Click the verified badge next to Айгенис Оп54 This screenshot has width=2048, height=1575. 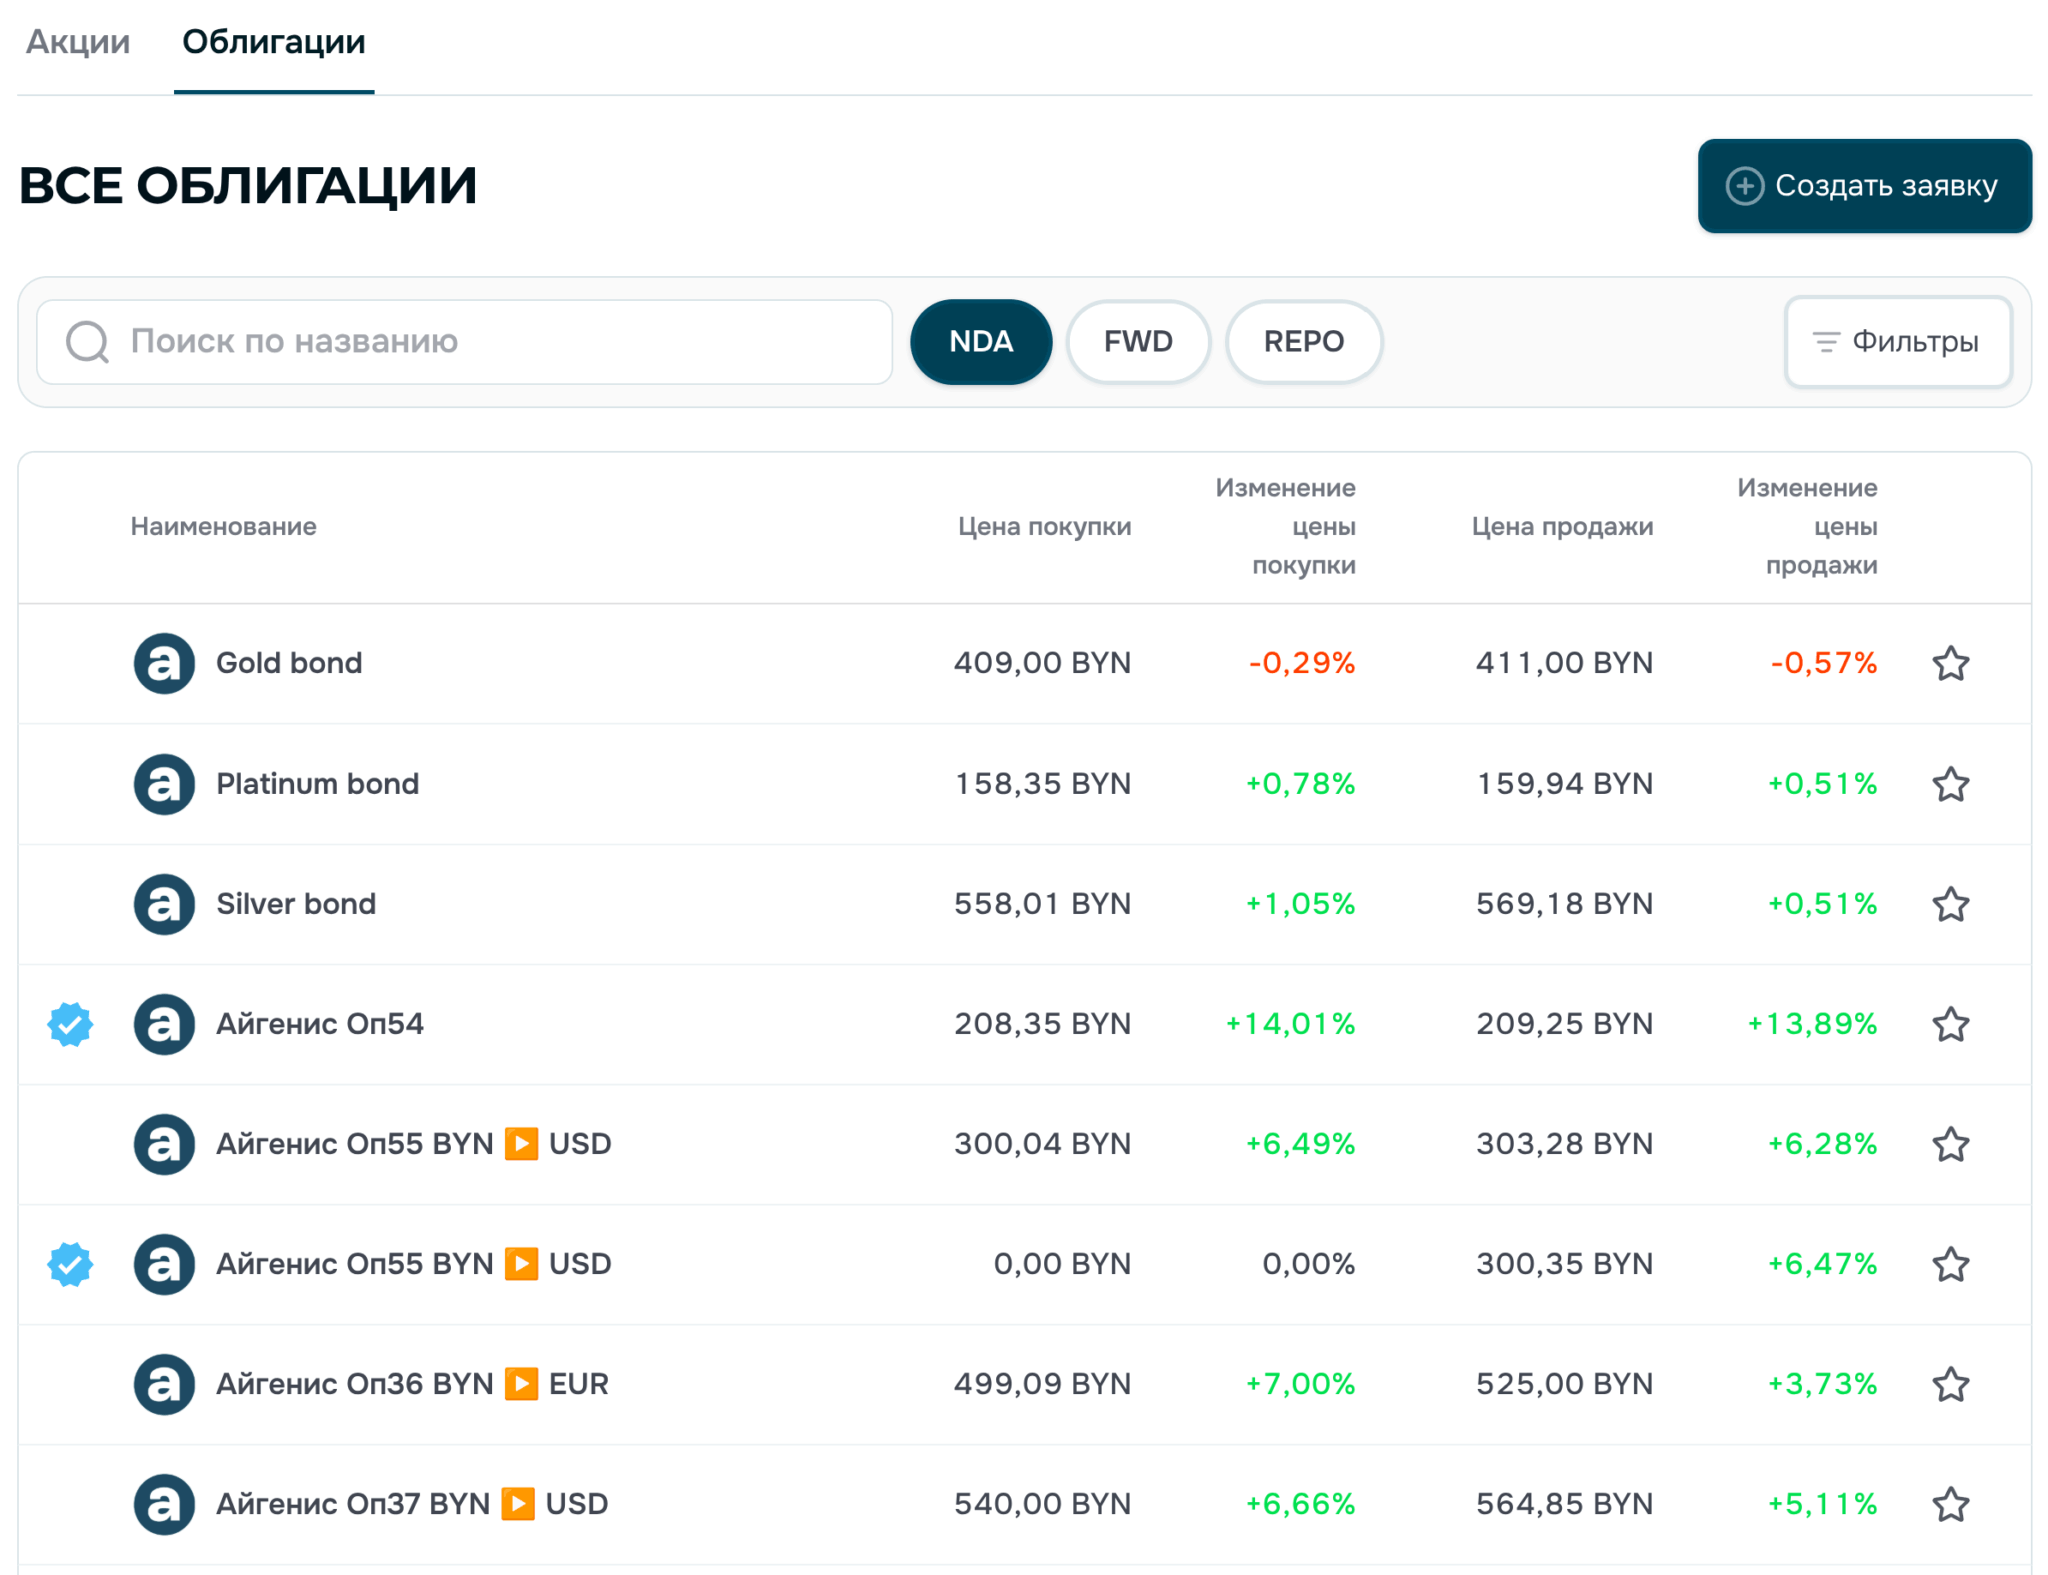tap(70, 1024)
